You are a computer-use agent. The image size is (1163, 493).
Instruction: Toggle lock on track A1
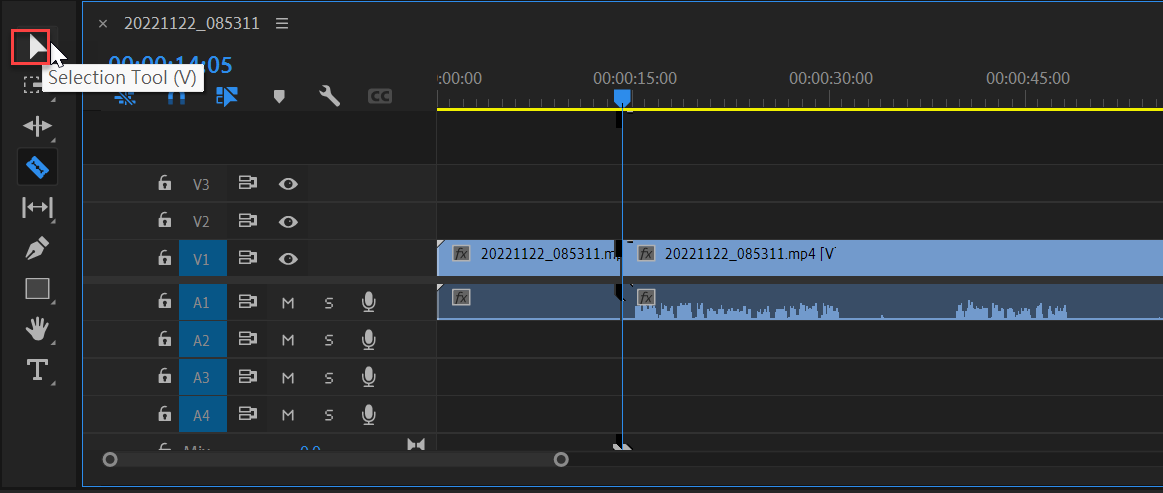[x=165, y=302]
